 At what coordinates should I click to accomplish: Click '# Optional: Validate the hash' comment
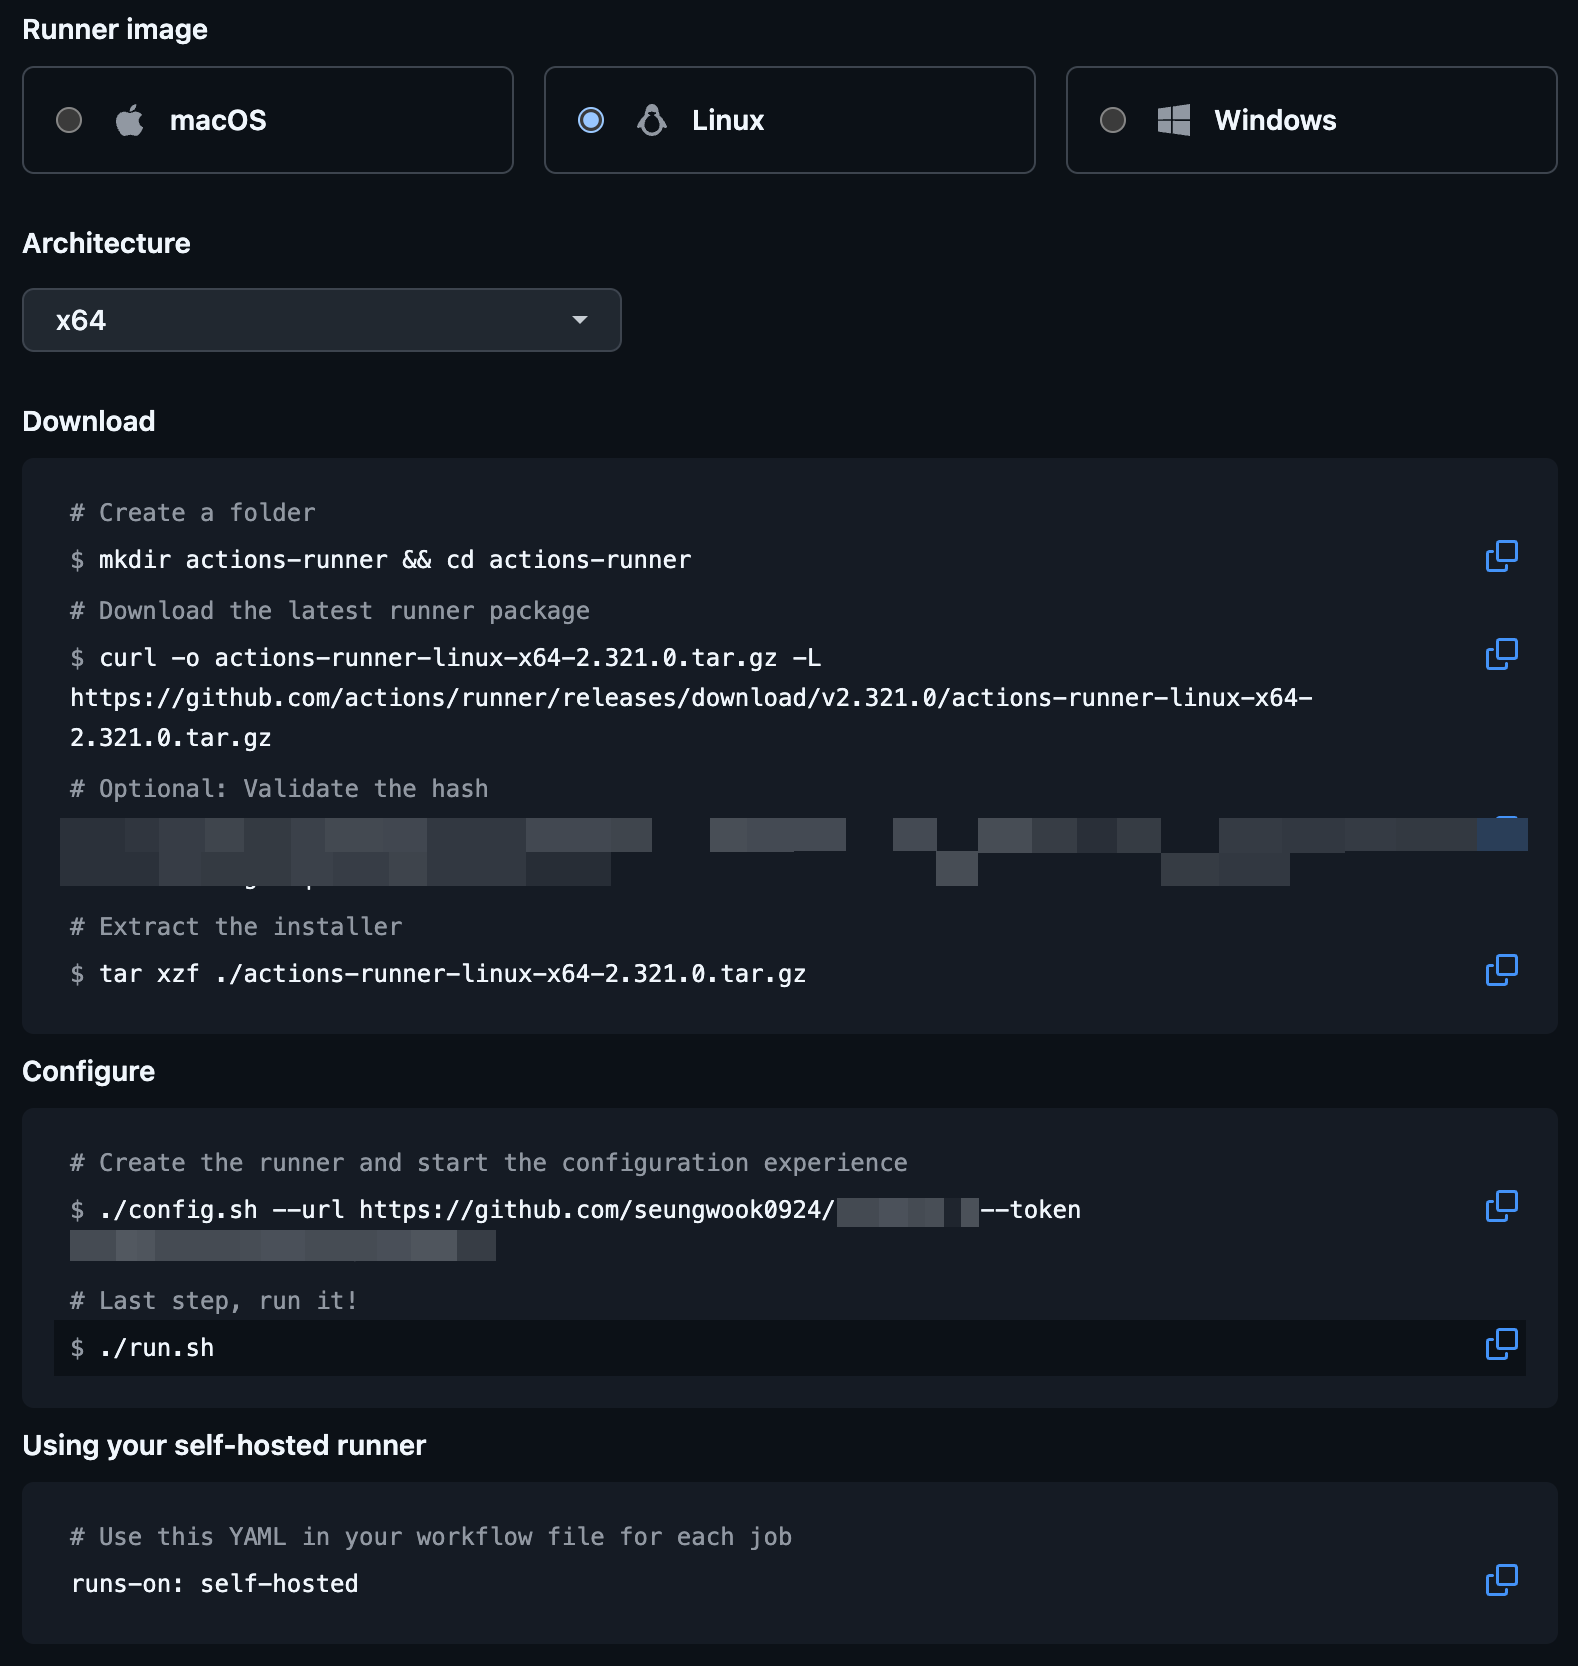[279, 789]
